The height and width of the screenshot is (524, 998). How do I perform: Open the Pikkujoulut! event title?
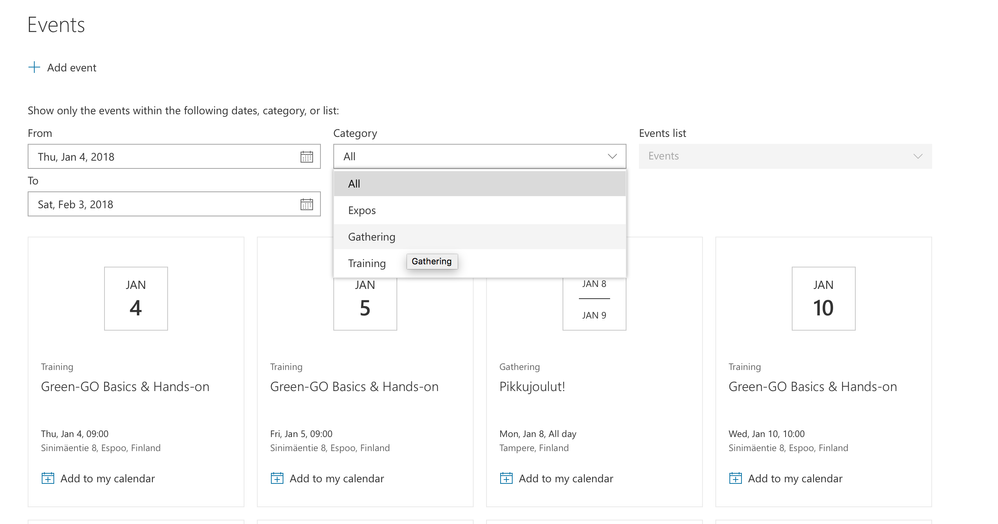532,387
